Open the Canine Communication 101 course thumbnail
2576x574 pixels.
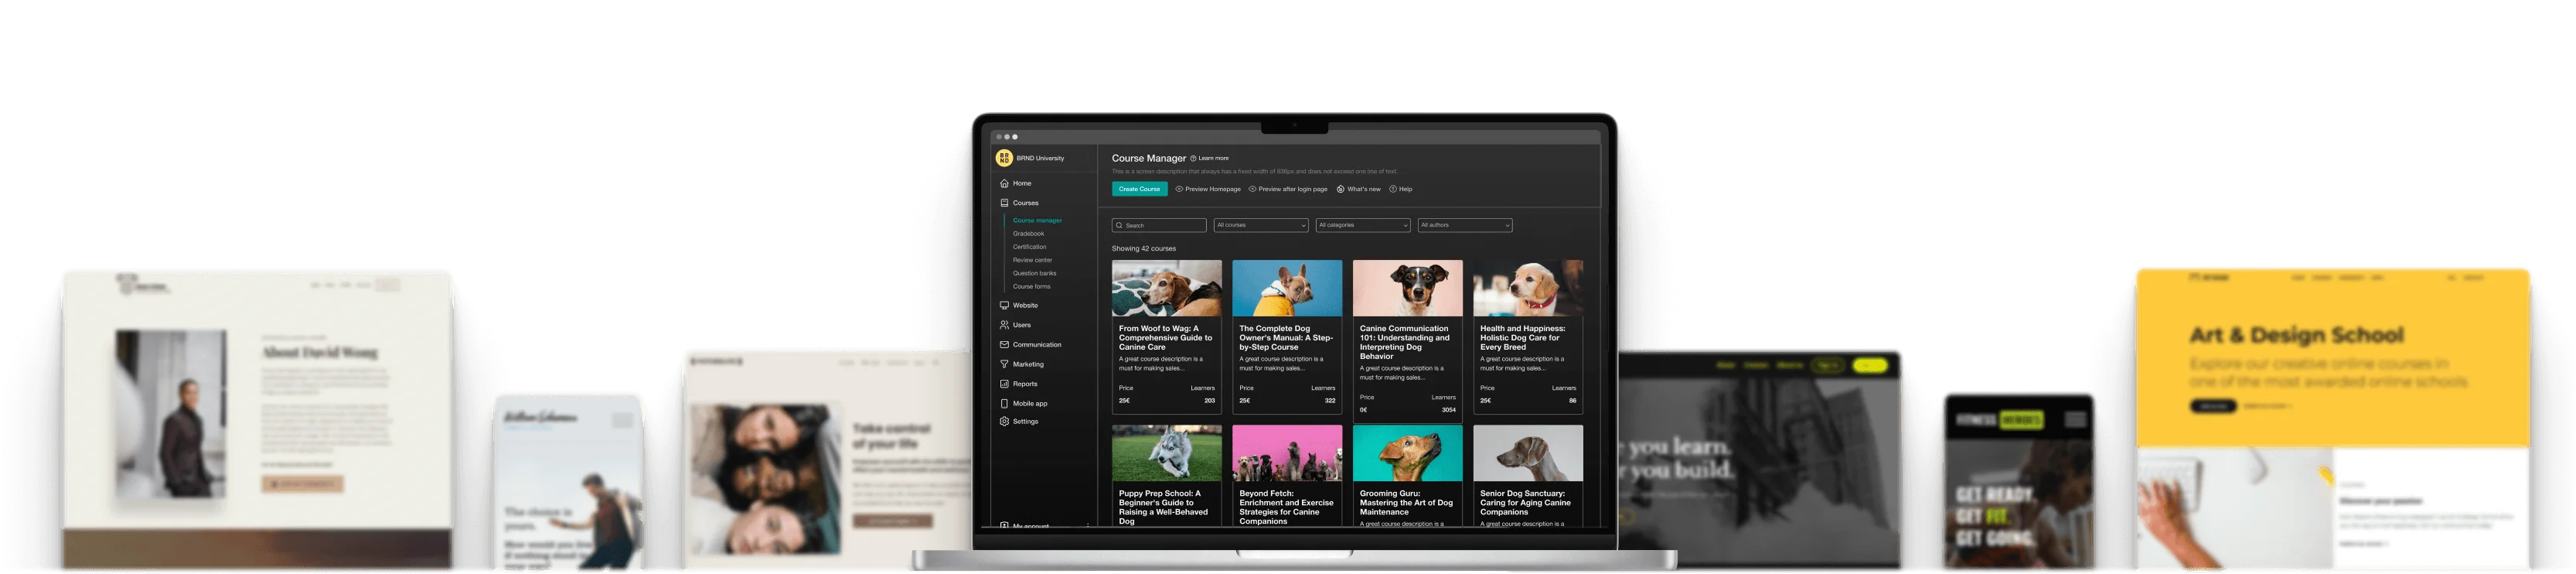point(1407,288)
